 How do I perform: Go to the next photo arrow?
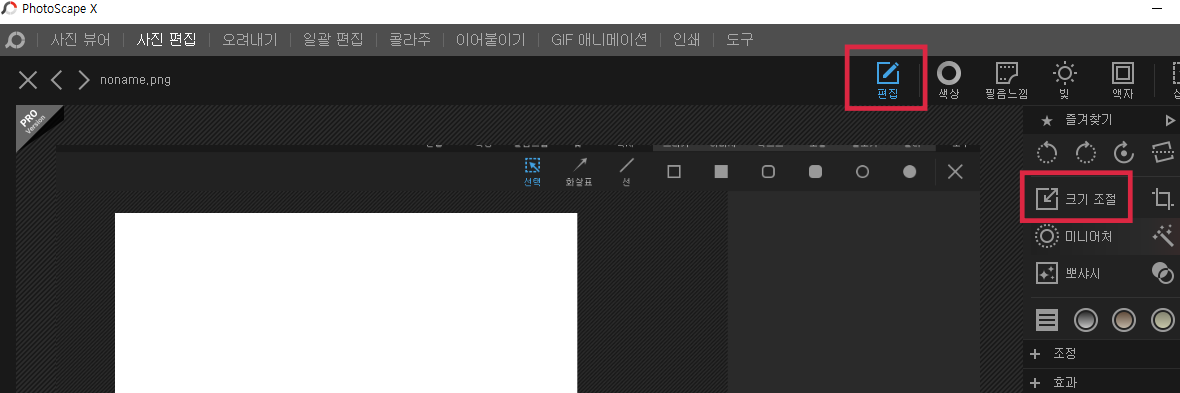coord(84,80)
